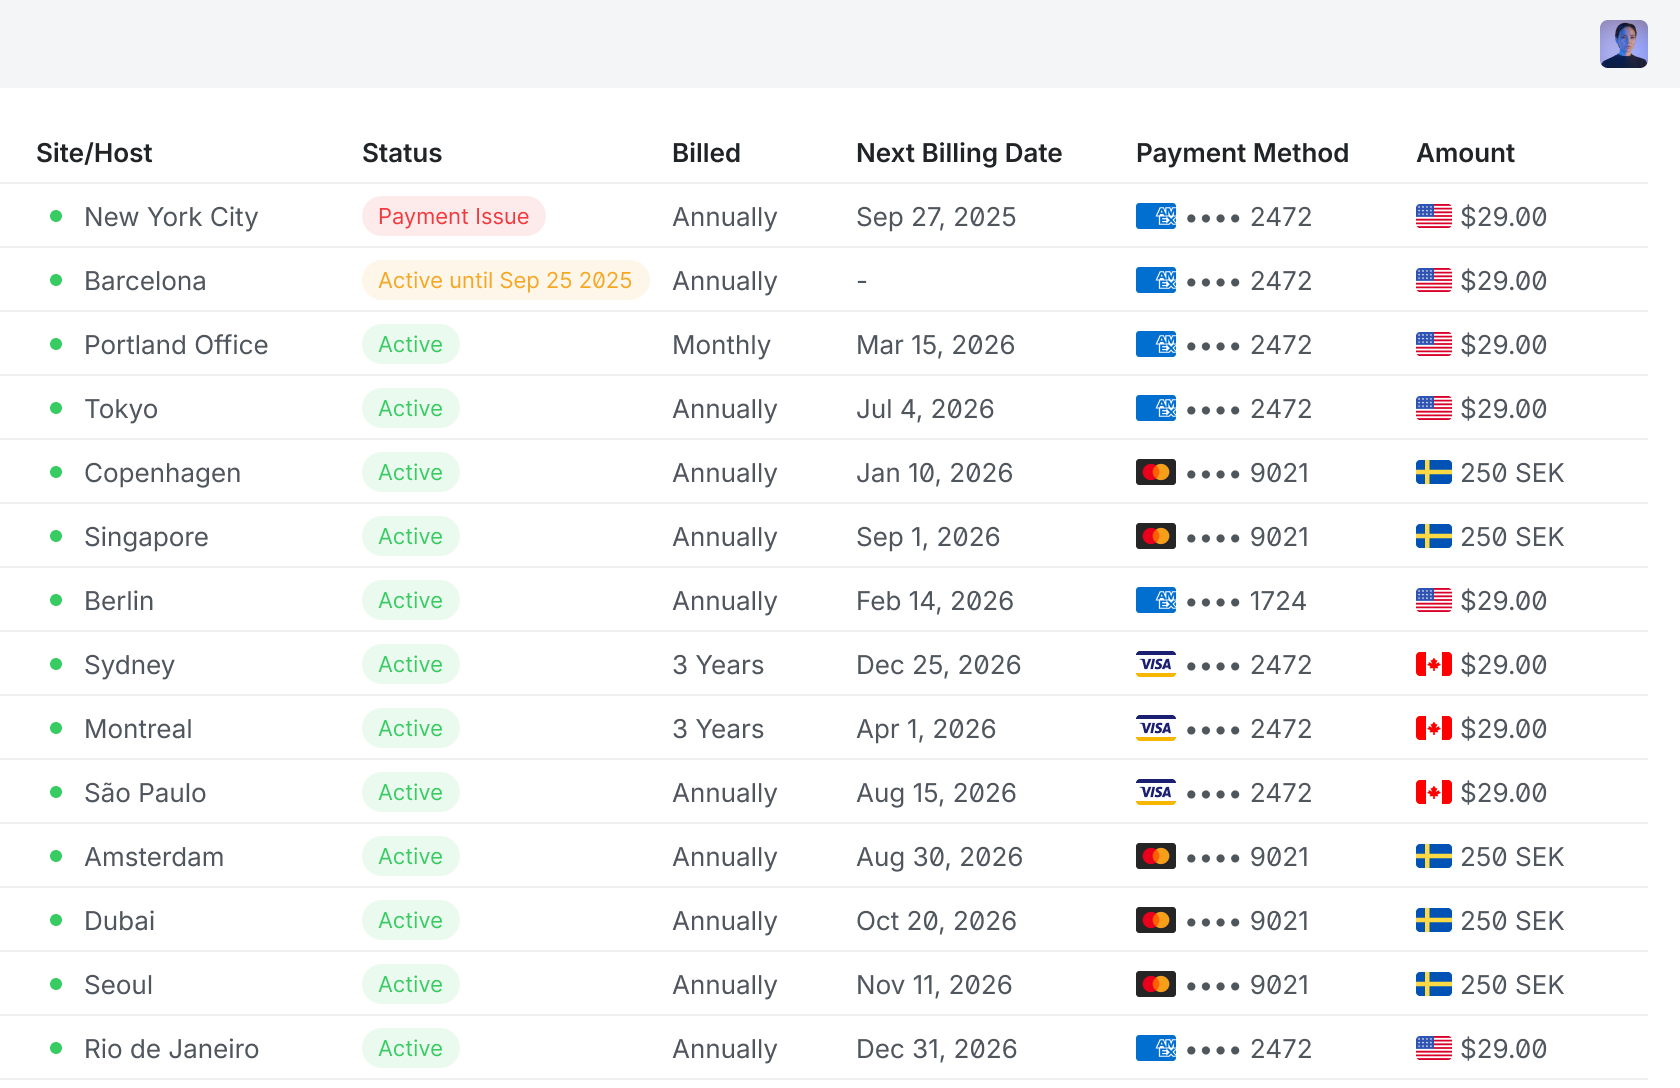Click the Swedish flag icon for Singapore
The width and height of the screenshot is (1680, 1088).
1433,536
